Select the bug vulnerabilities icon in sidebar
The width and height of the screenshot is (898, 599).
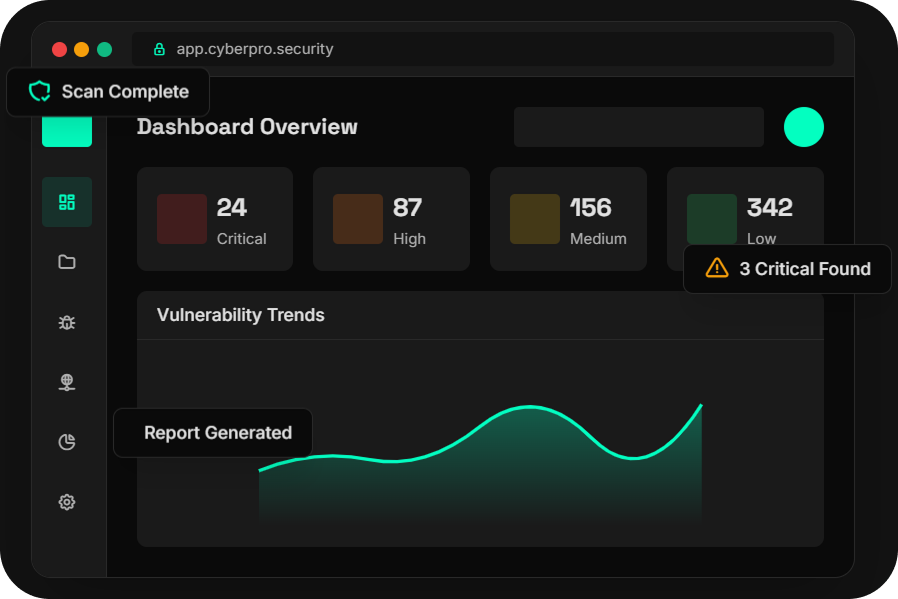click(67, 322)
